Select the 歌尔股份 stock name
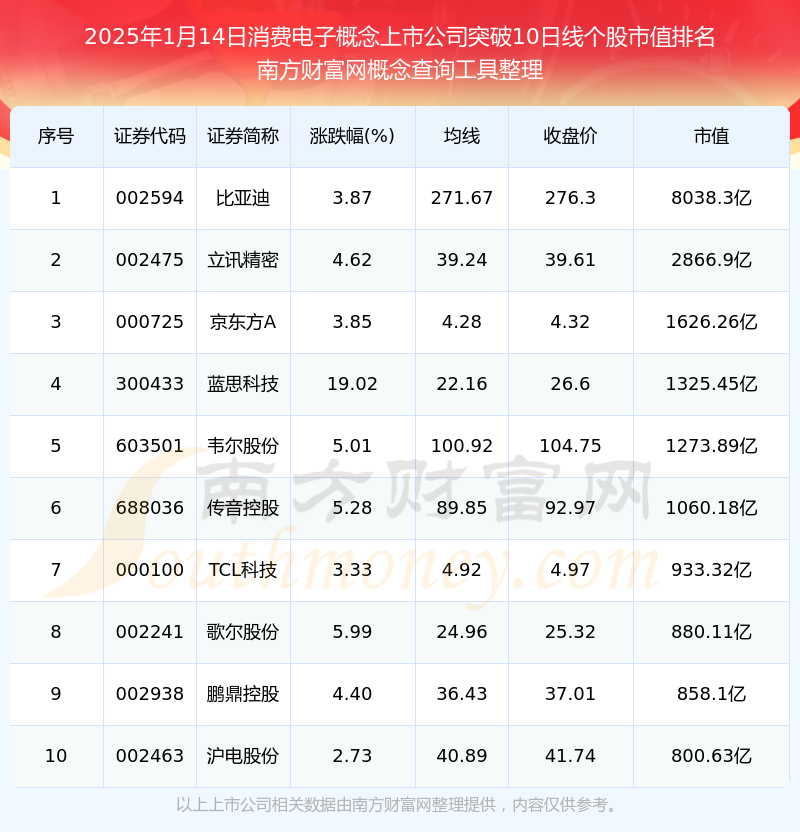This screenshot has height=832, width=800. [243, 632]
